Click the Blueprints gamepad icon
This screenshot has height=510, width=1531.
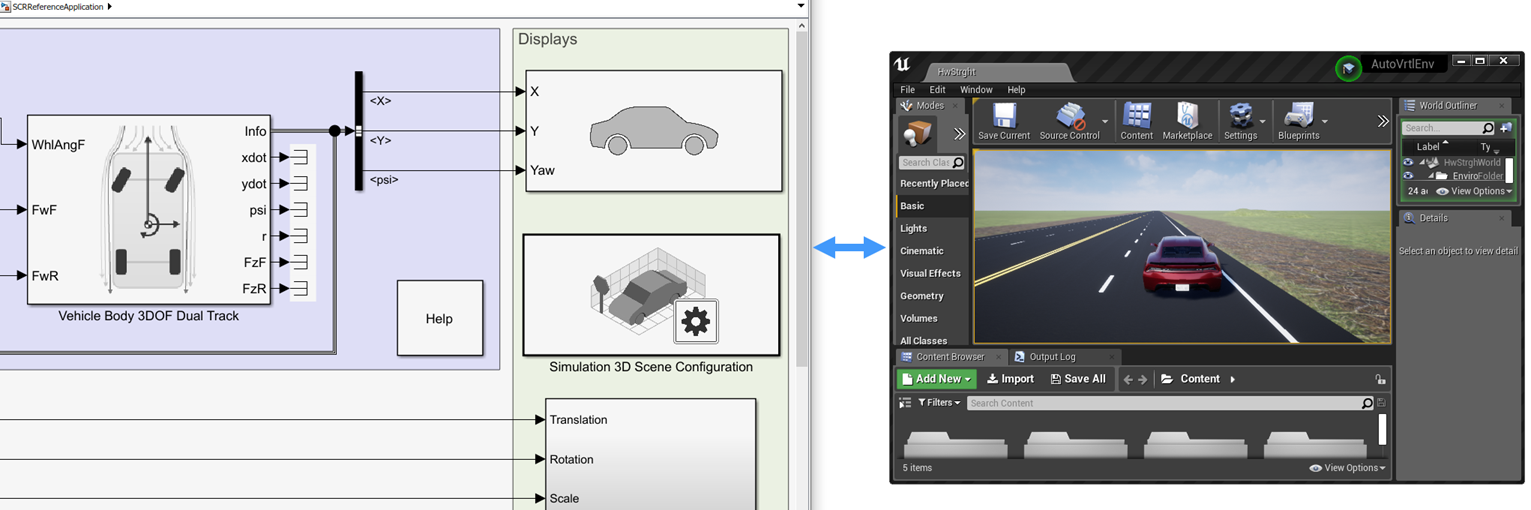pos(1298,116)
